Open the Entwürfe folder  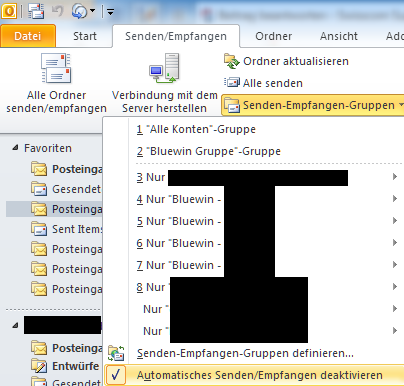point(75,366)
